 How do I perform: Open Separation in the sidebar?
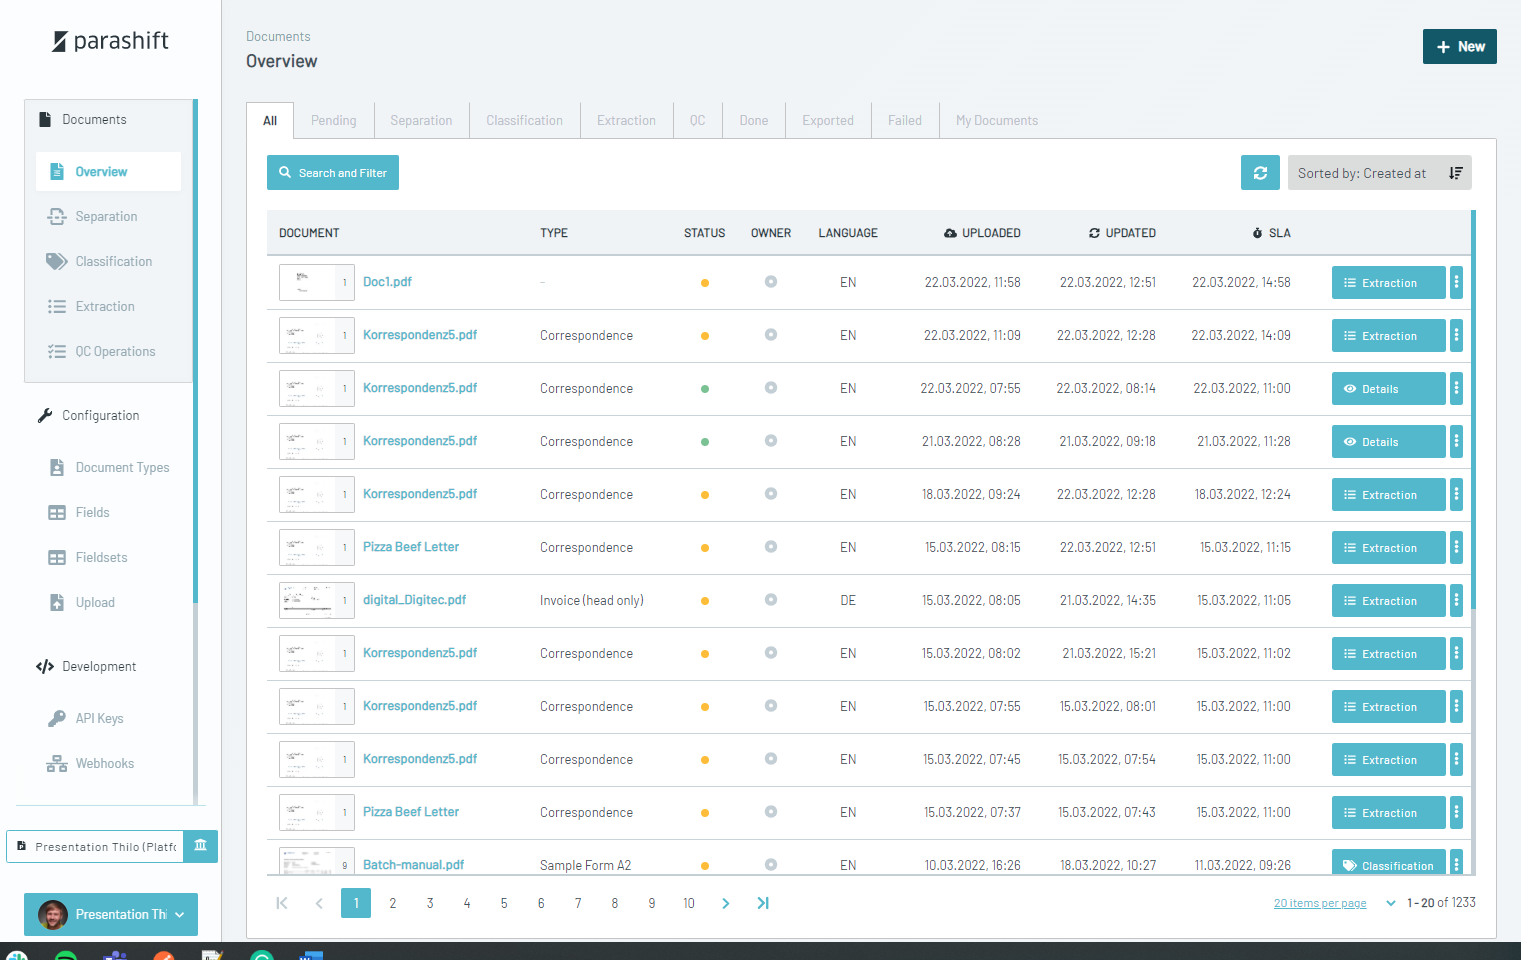point(106,217)
